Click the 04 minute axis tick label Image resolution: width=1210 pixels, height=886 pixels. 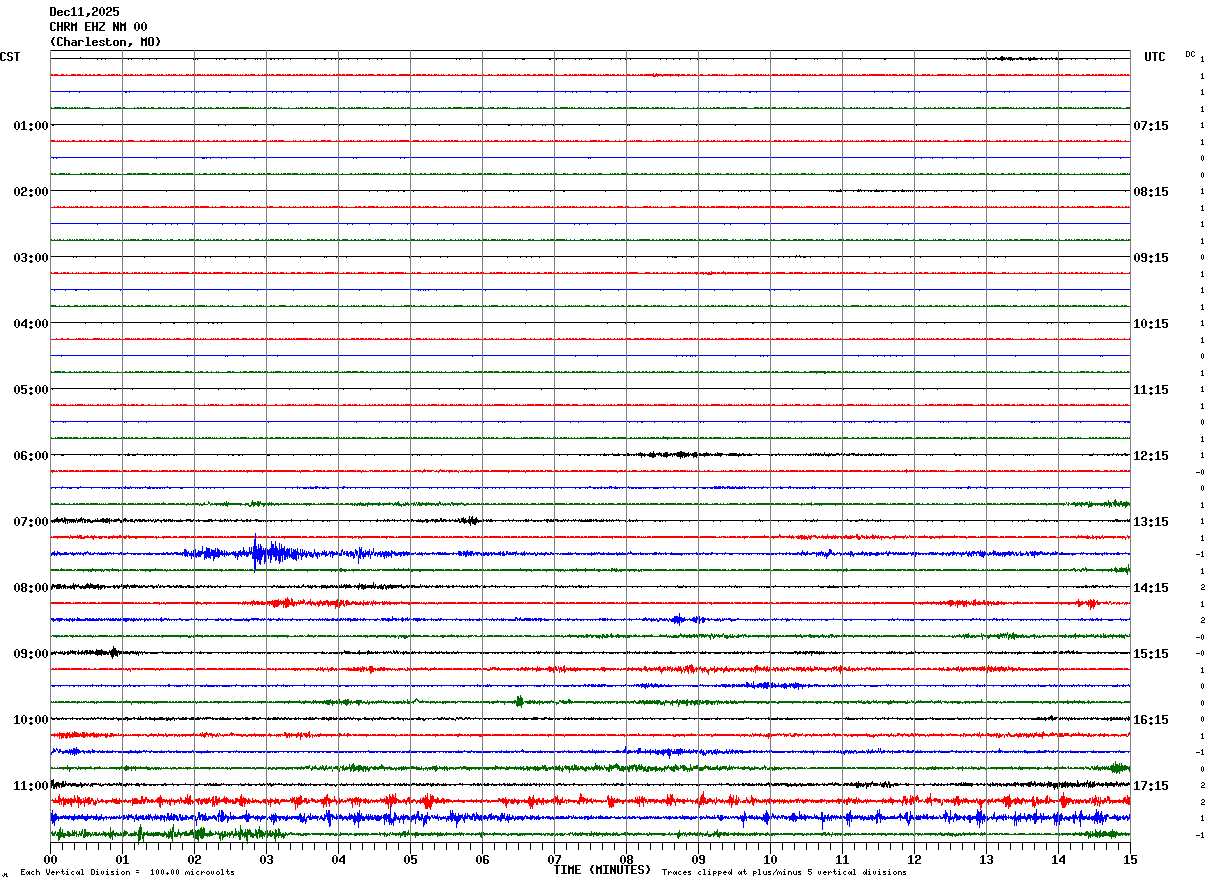click(339, 859)
